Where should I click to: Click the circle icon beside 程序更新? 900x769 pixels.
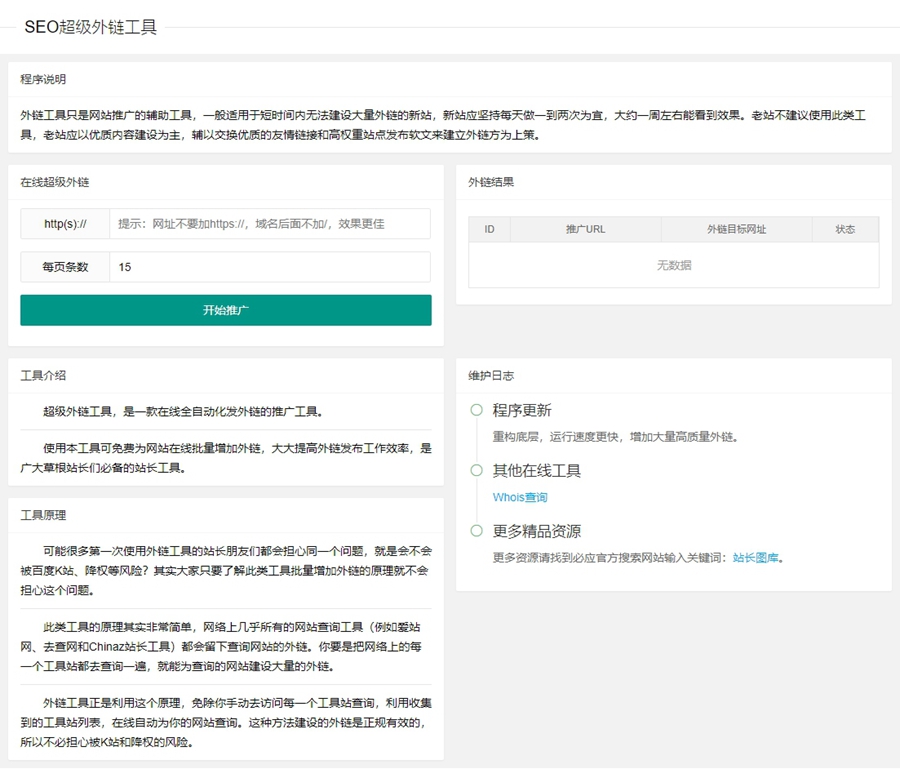point(476,410)
